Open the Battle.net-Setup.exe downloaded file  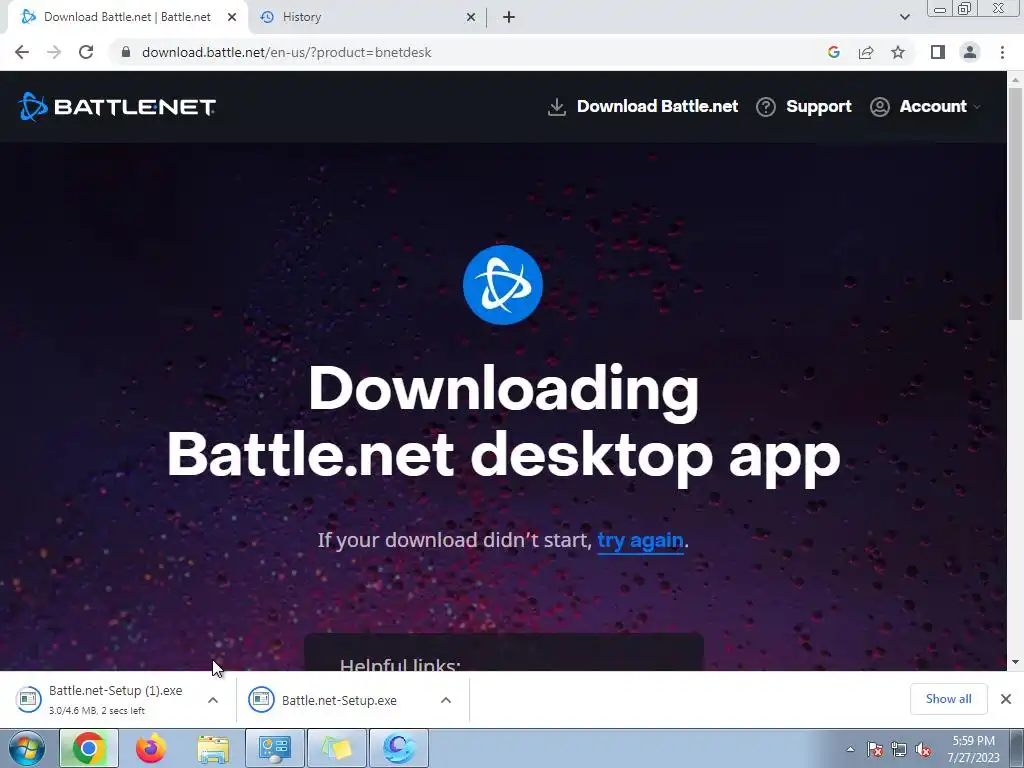coord(339,700)
